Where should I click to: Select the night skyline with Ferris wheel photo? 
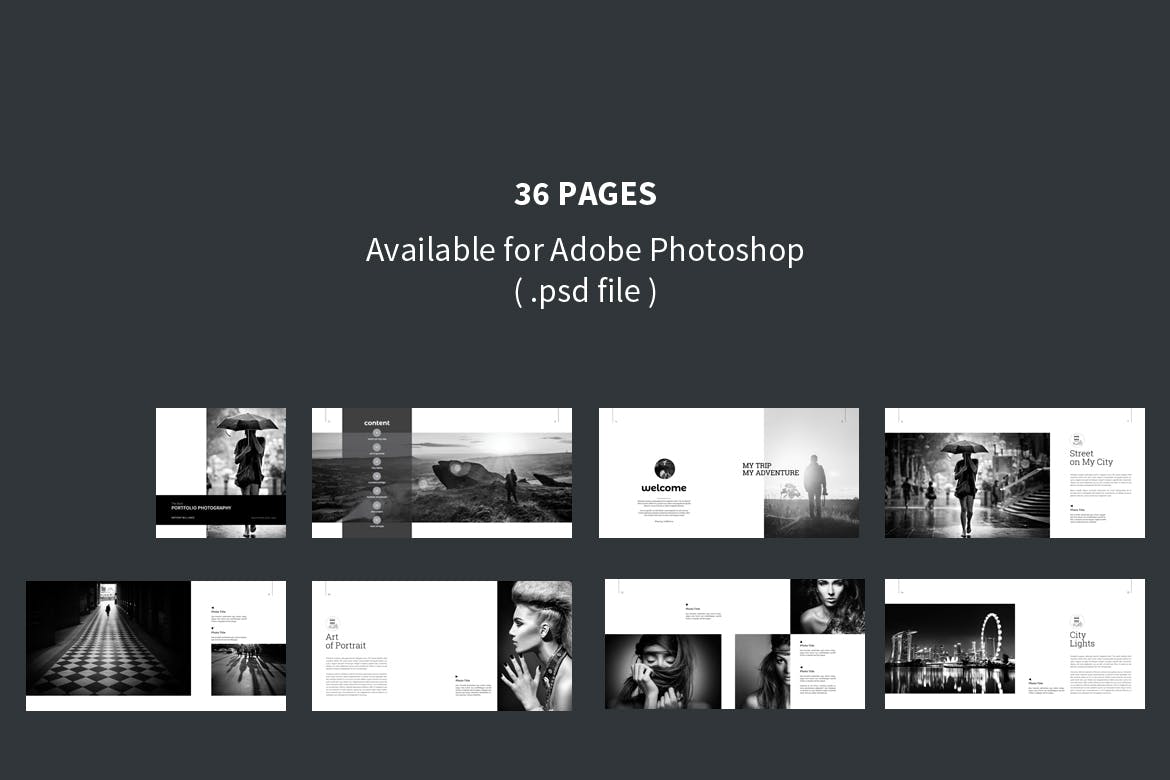pos(949,648)
